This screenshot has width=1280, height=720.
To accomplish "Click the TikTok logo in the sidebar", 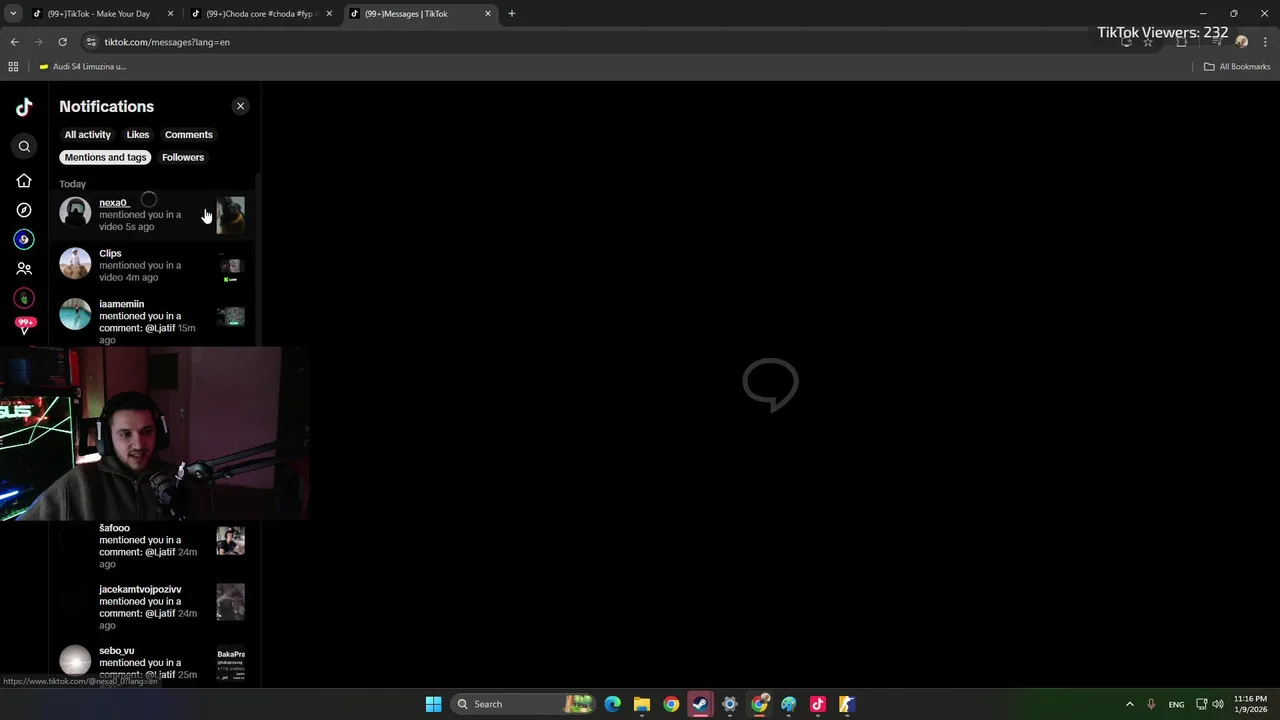I will 24,107.
